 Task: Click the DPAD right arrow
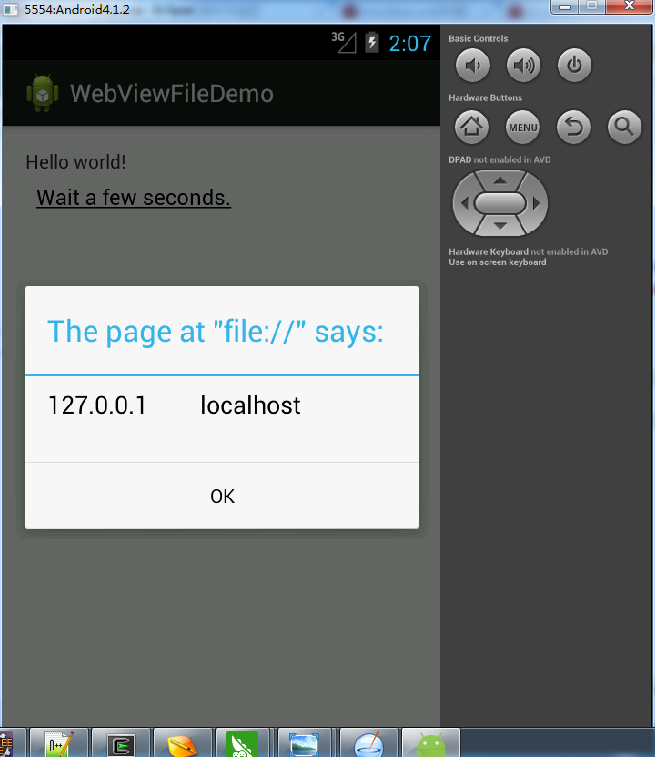536,203
